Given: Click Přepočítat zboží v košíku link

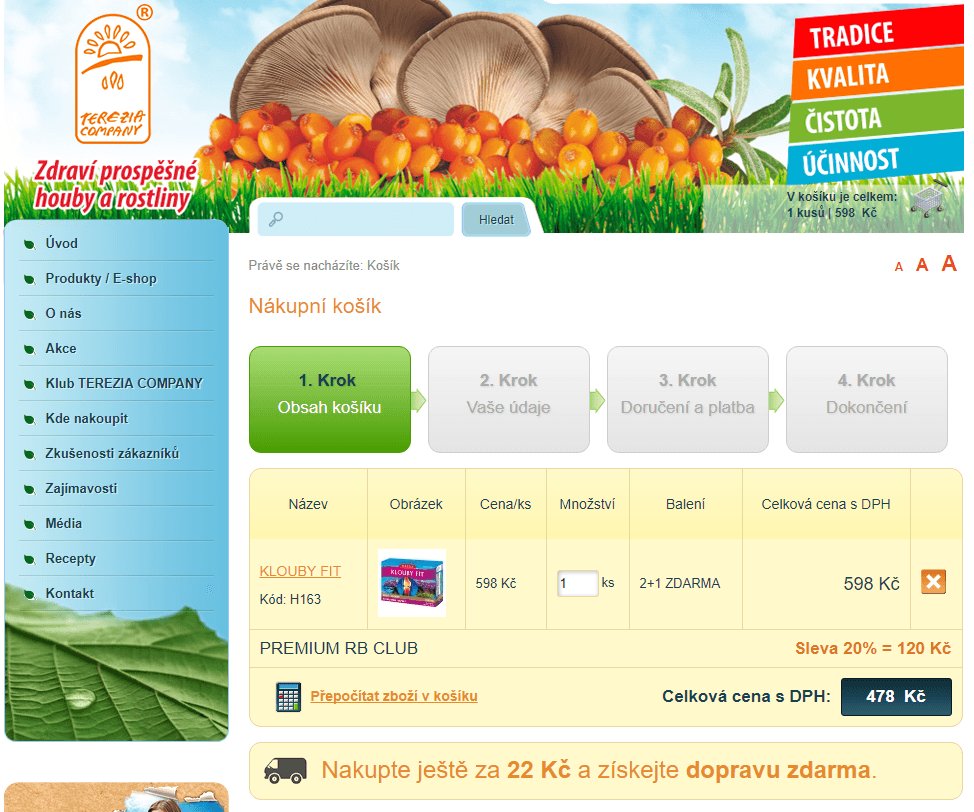Looking at the screenshot, I should (x=394, y=696).
